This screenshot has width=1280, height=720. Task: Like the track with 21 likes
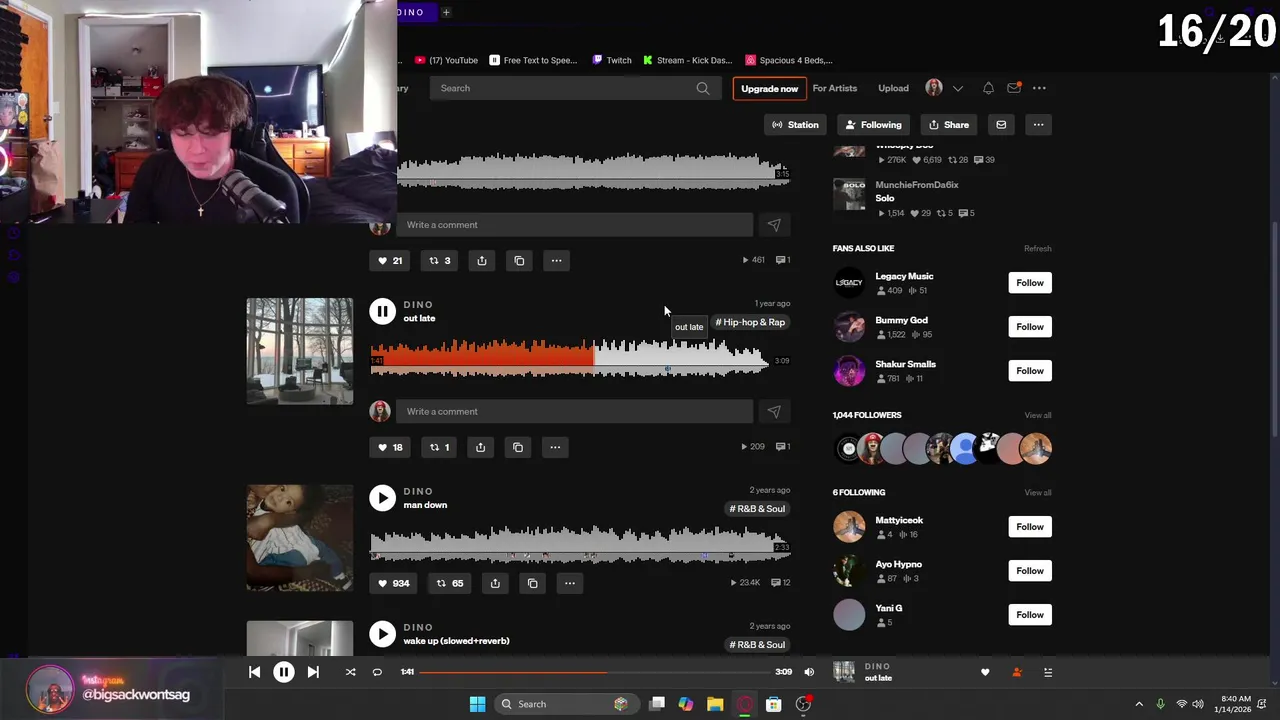coord(390,261)
